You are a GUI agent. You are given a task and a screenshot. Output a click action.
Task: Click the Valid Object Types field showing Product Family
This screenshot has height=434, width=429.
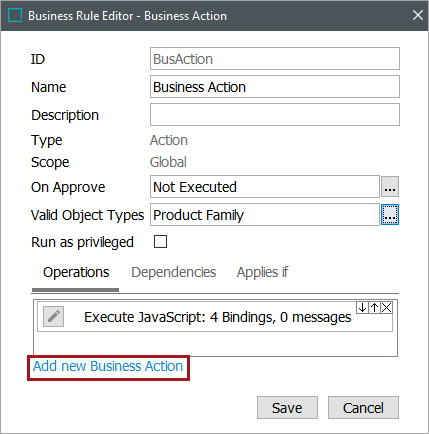point(265,215)
